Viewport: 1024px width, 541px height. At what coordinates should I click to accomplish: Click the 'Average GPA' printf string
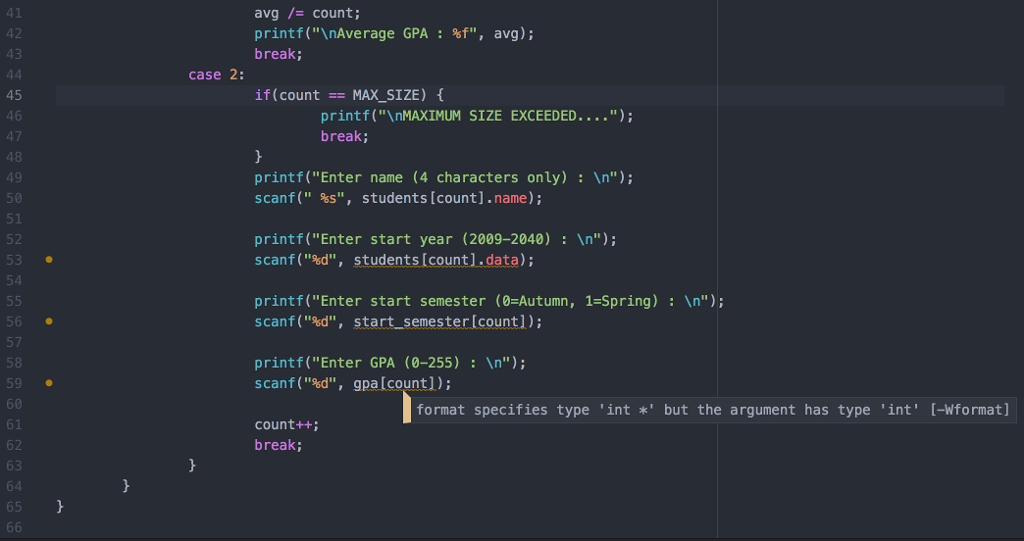[394, 33]
